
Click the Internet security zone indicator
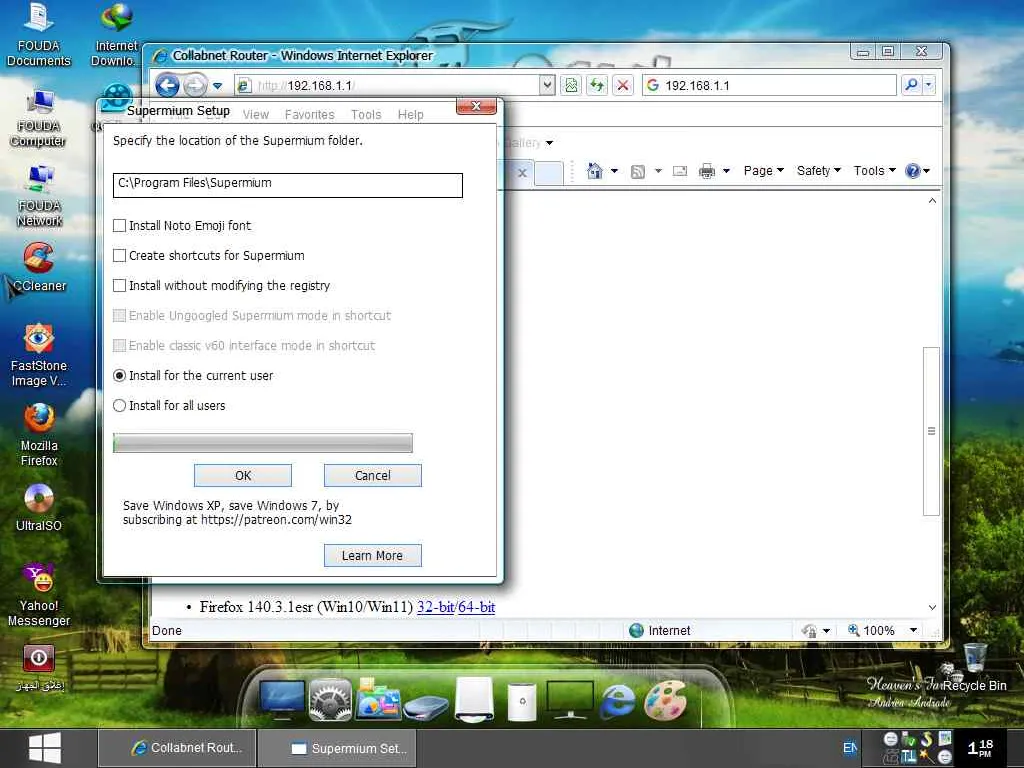point(660,630)
